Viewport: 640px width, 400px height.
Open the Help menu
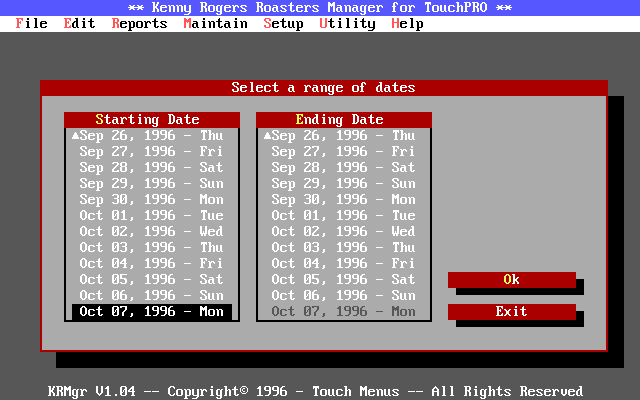407,24
